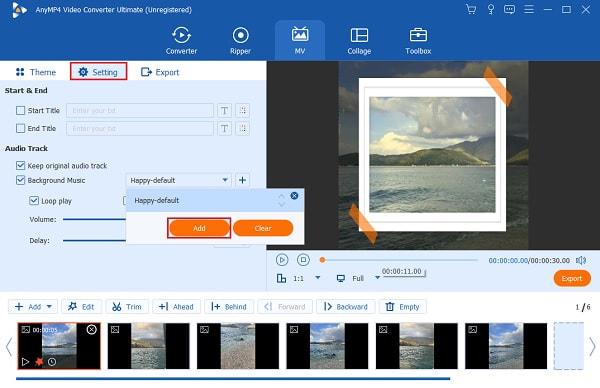600x388 pixels.
Task: Click the Backward toolbar button
Action: point(346,306)
